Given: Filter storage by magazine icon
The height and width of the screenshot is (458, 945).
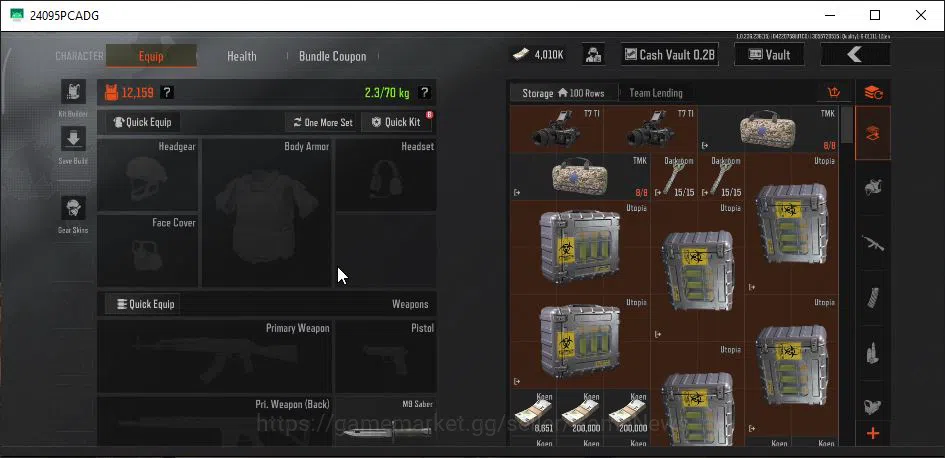Looking at the screenshot, I should click(873, 298).
